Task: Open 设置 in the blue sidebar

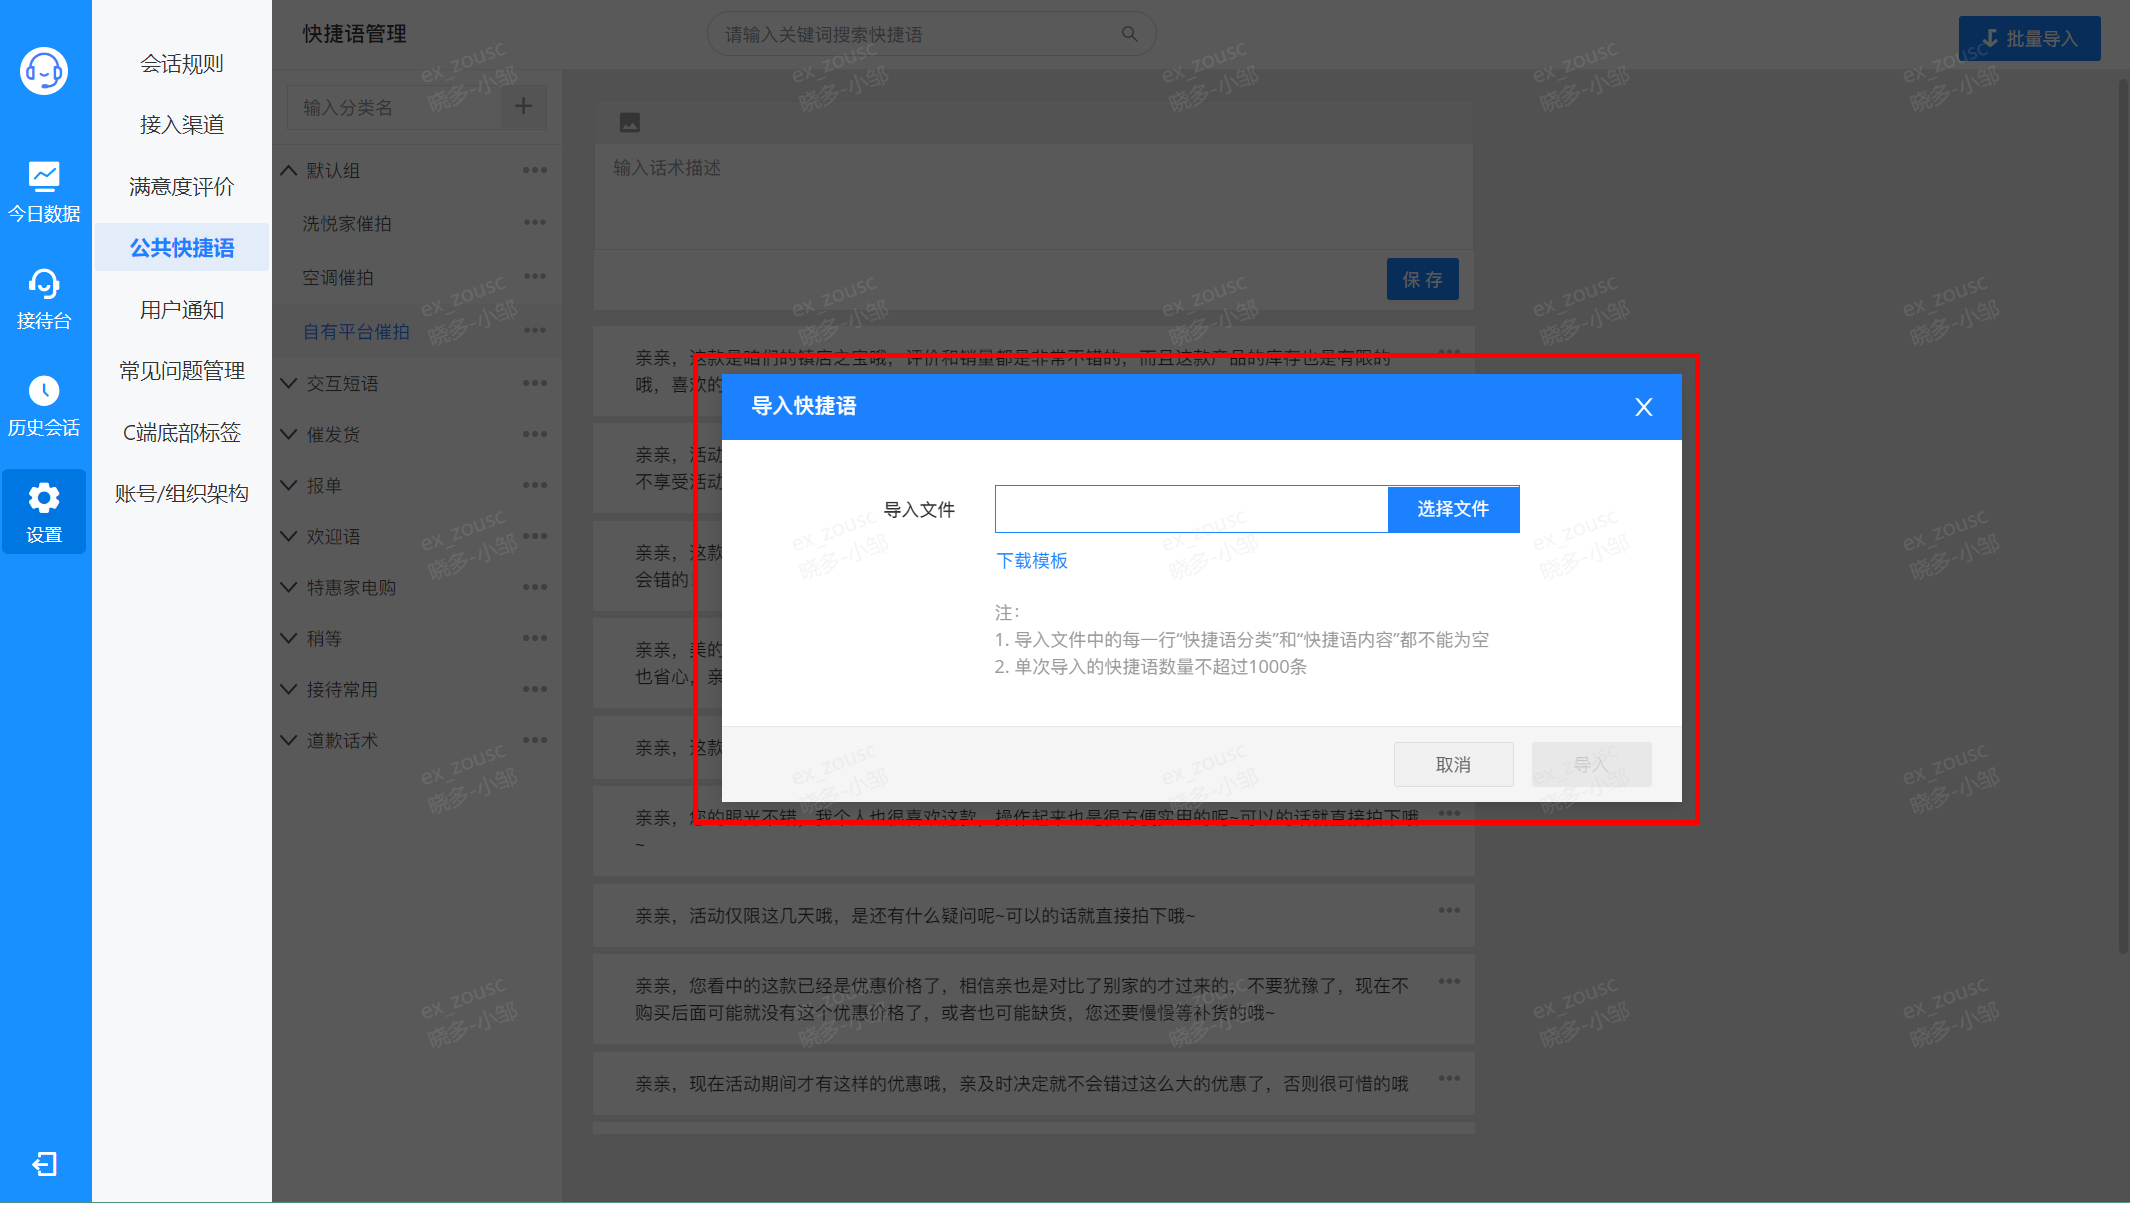Action: [44, 512]
